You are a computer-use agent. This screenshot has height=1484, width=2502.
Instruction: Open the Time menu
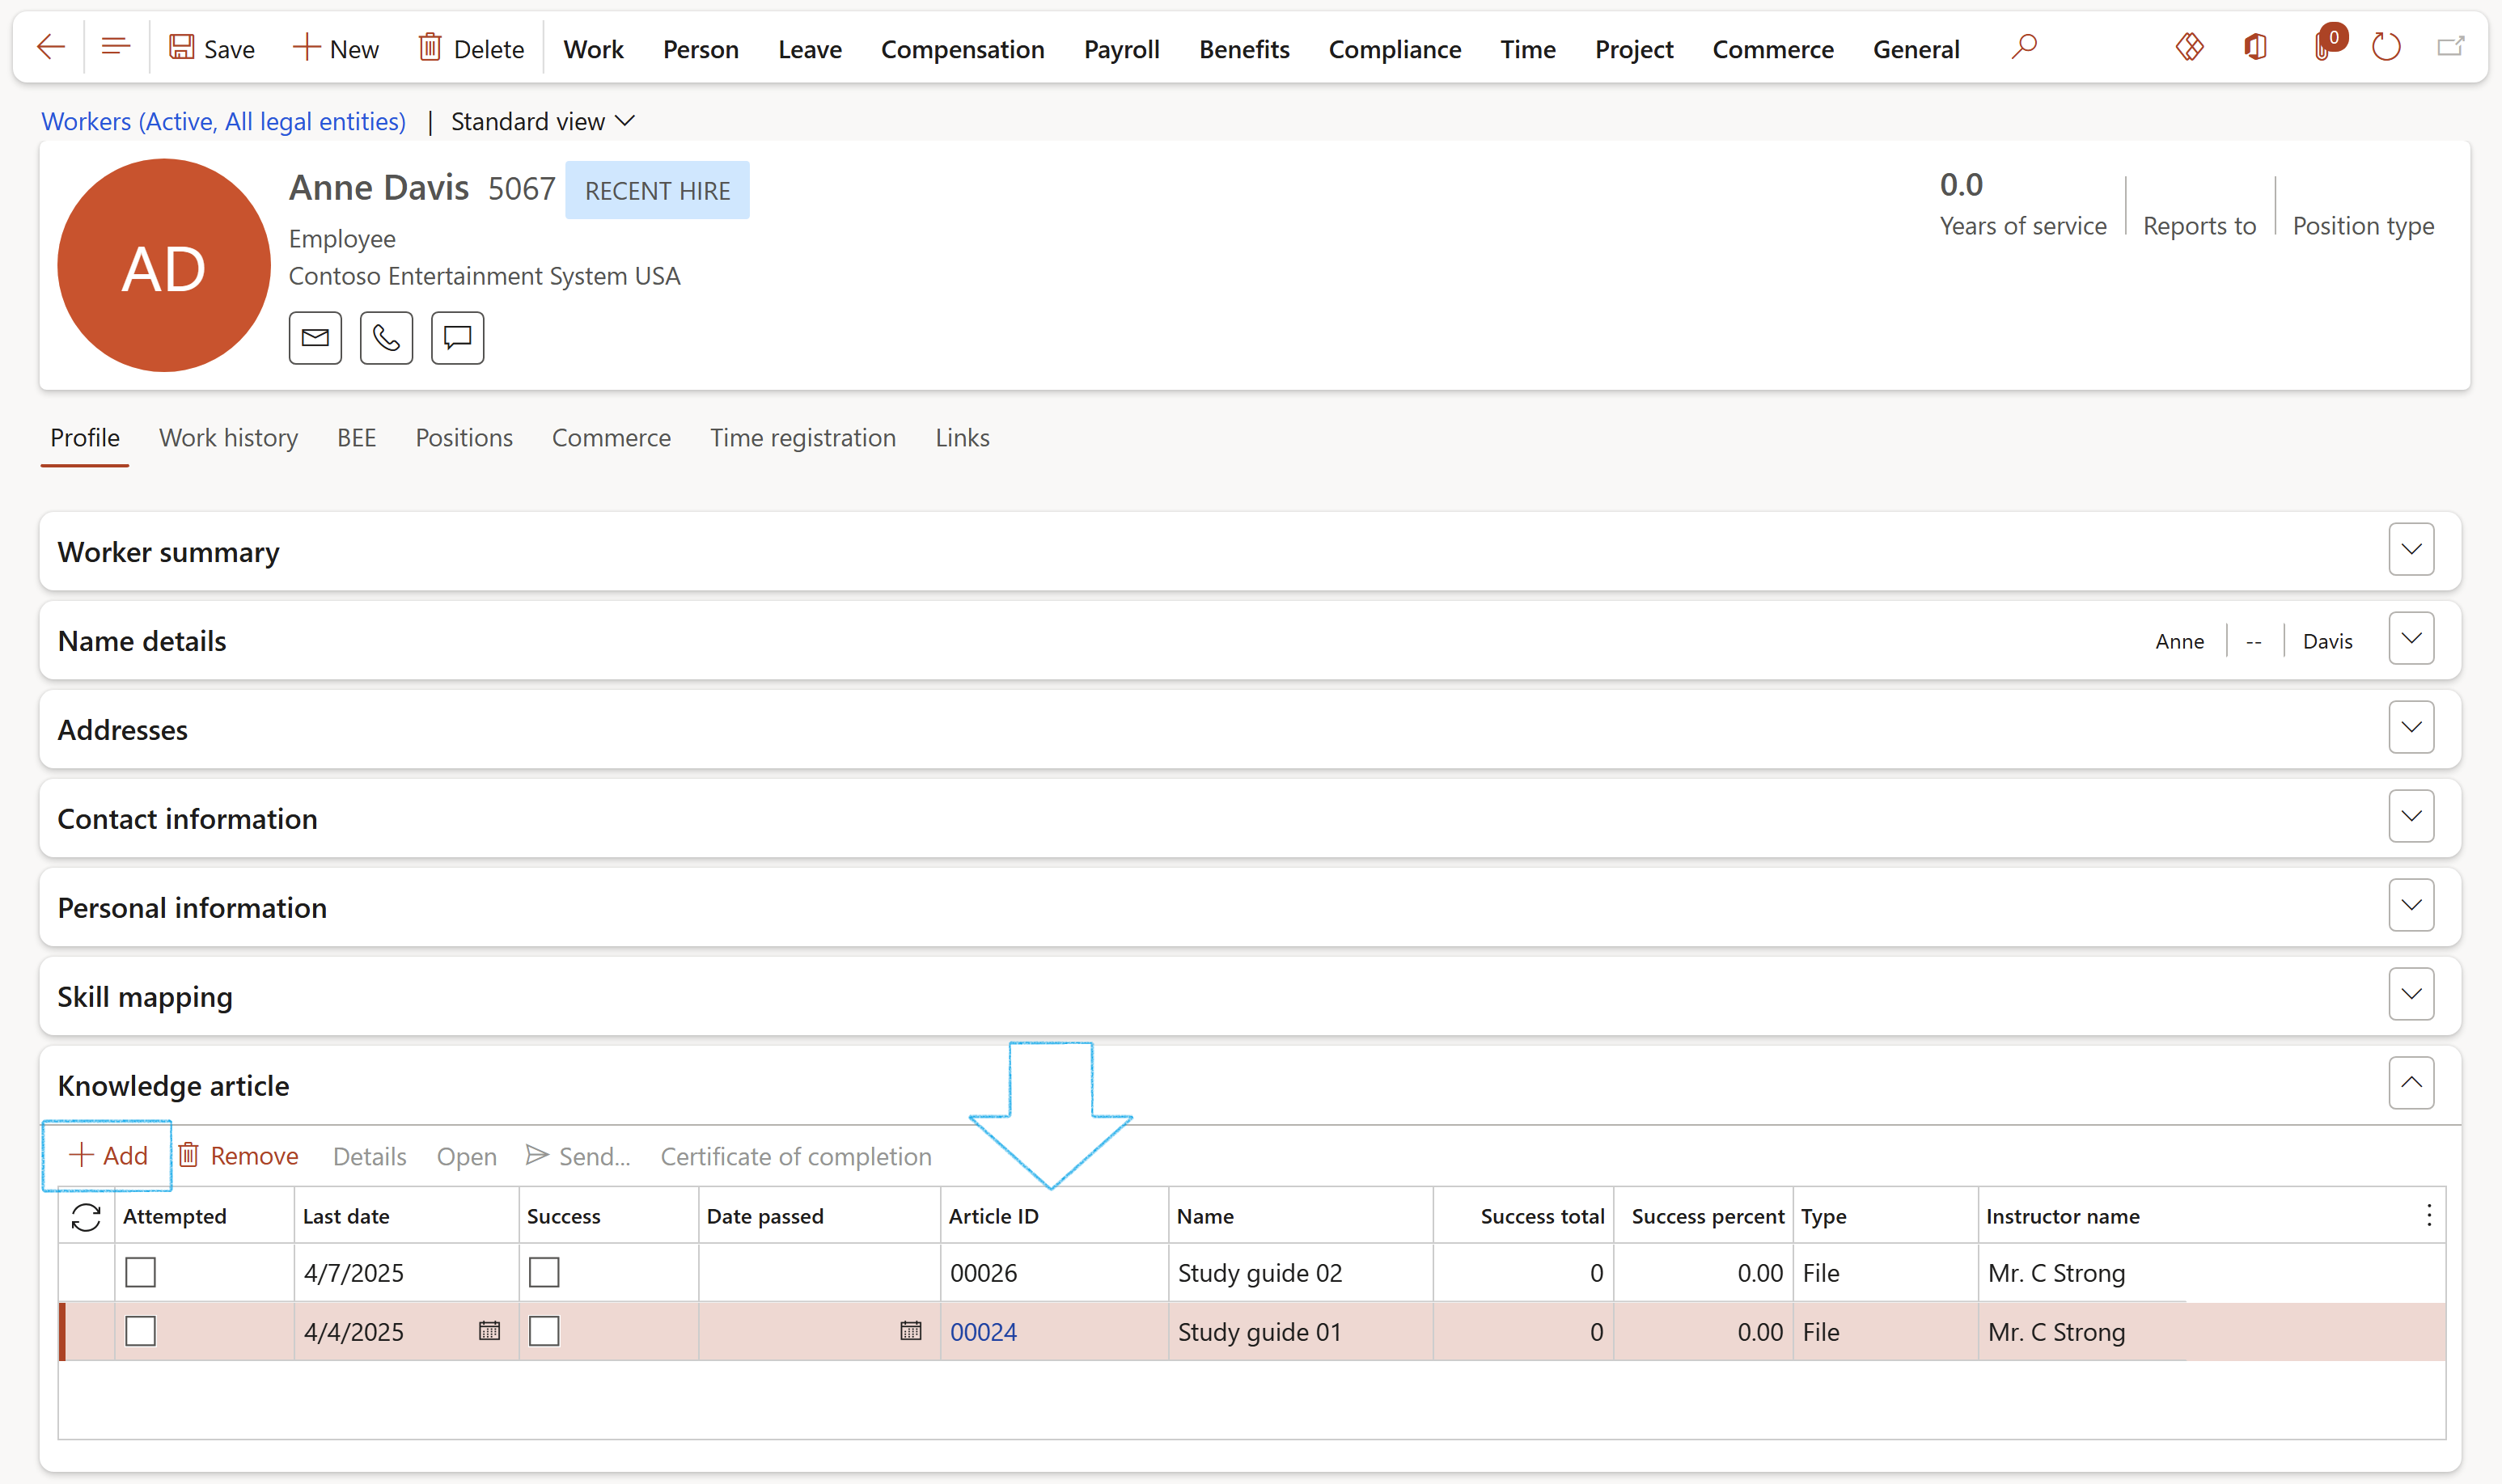[1527, 49]
